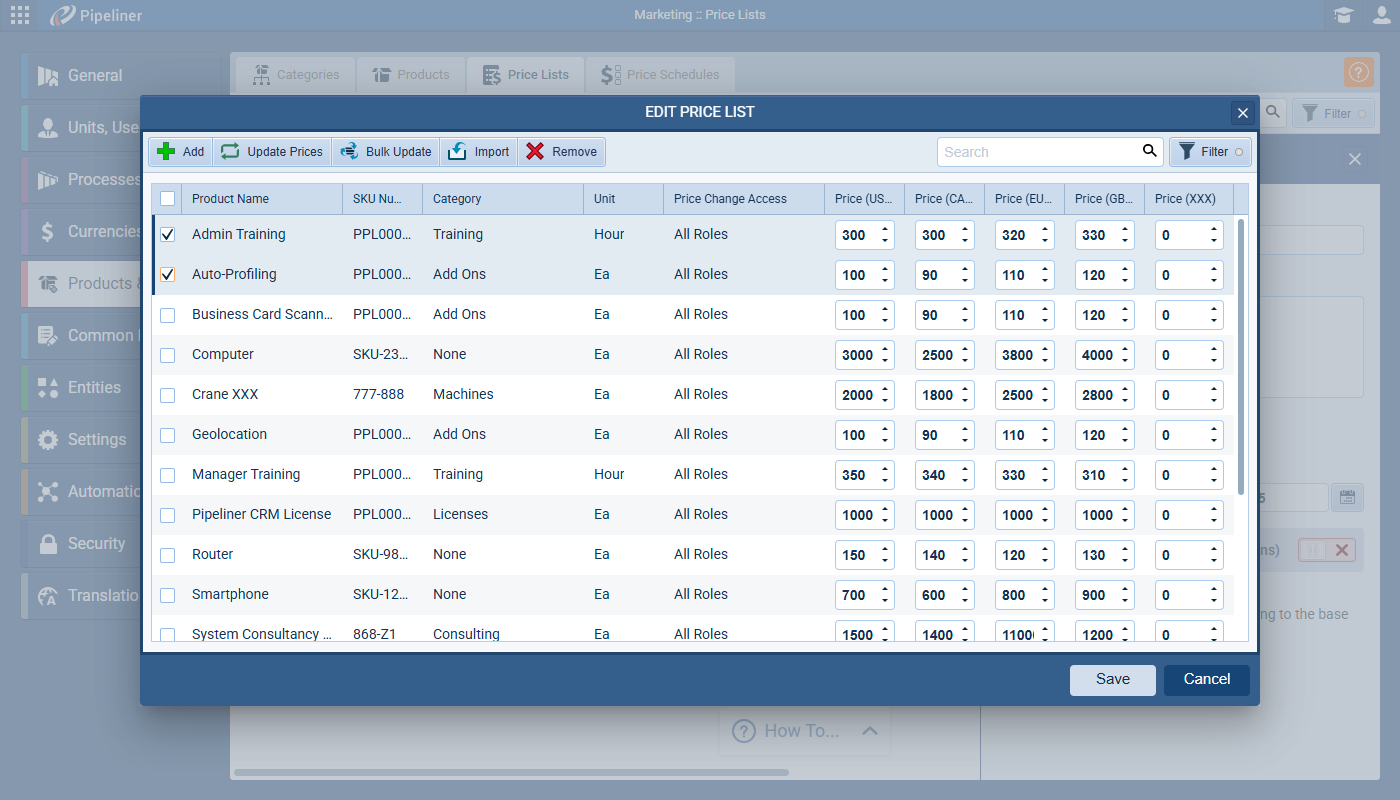This screenshot has height=800, width=1400.
Task: Cancel editing the price list
Action: tap(1206, 680)
